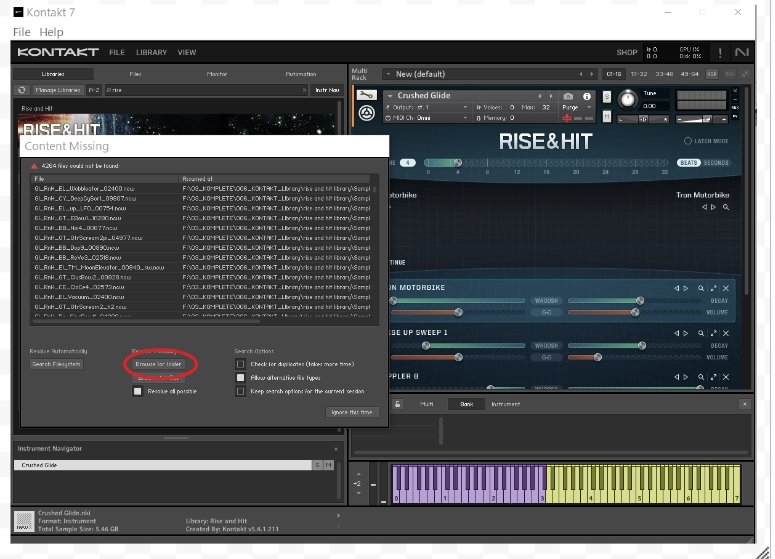
Task: Click the instrument camera snapshot icon
Action: (568, 96)
